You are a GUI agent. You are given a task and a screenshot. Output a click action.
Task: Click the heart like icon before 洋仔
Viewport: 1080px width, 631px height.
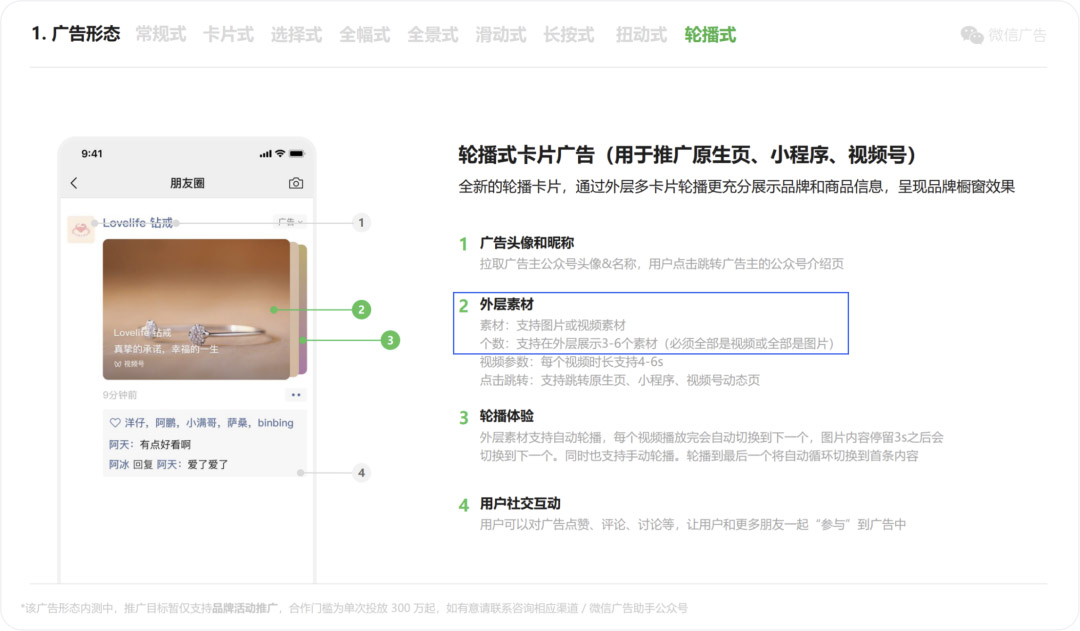tap(115, 423)
